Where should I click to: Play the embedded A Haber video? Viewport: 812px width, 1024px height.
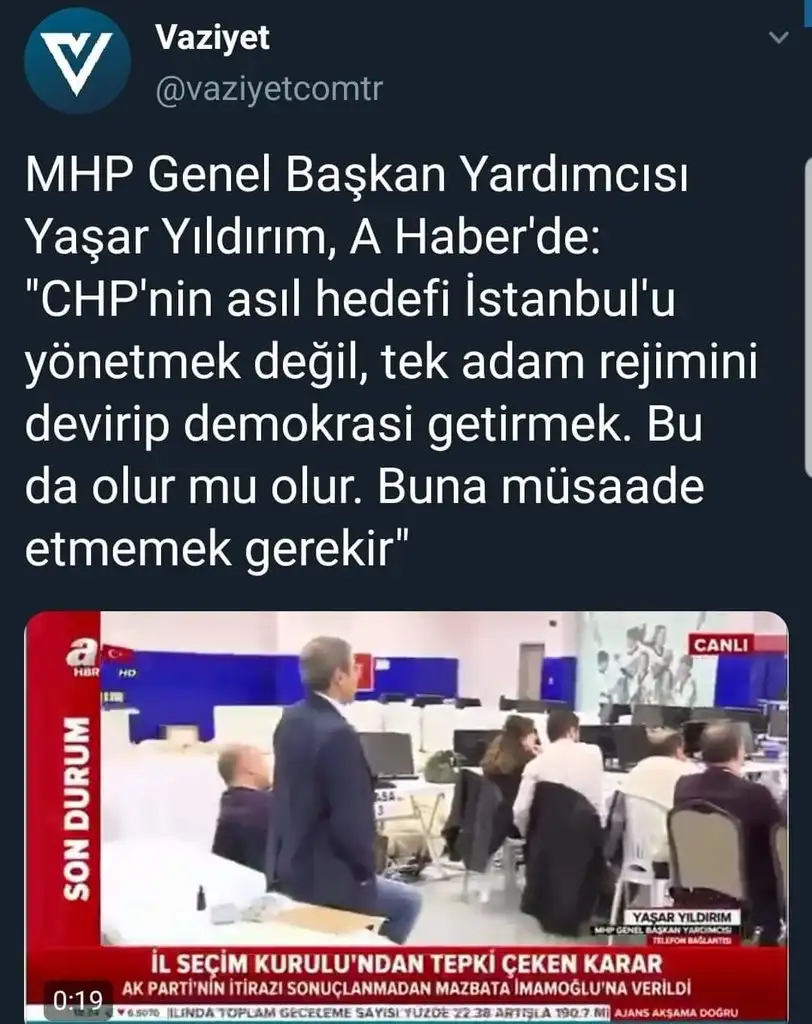[406, 816]
